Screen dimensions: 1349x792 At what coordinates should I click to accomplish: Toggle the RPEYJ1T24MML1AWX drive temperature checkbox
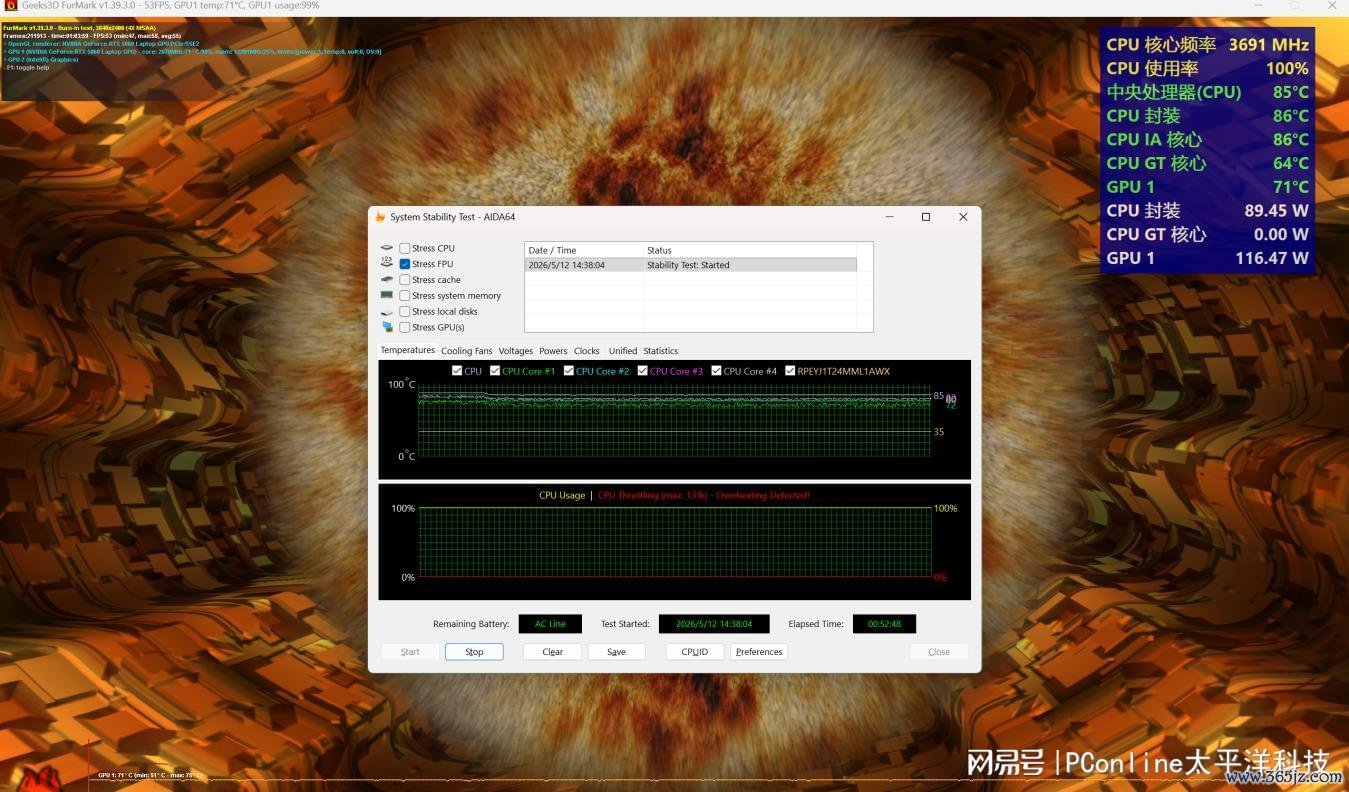click(x=791, y=371)
